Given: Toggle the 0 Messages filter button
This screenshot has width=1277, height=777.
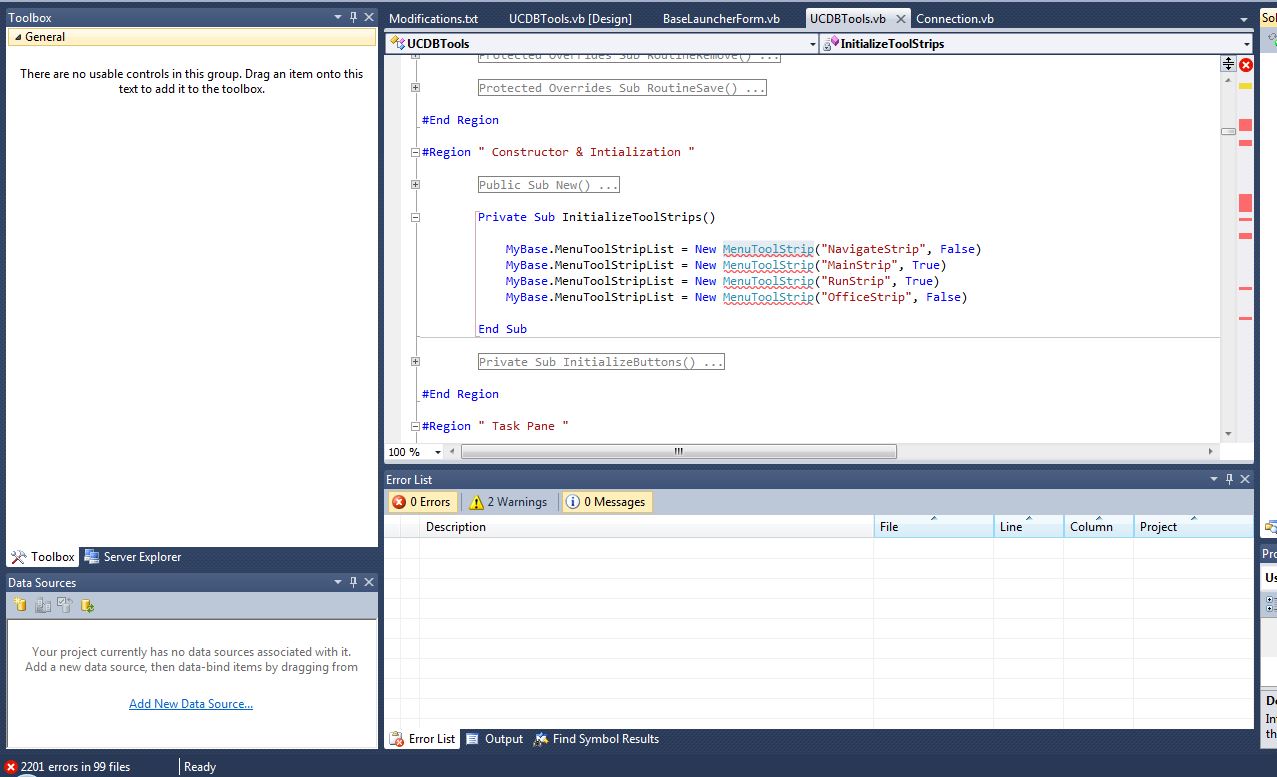Looking at the screenshot, I should tap(606, 502).
